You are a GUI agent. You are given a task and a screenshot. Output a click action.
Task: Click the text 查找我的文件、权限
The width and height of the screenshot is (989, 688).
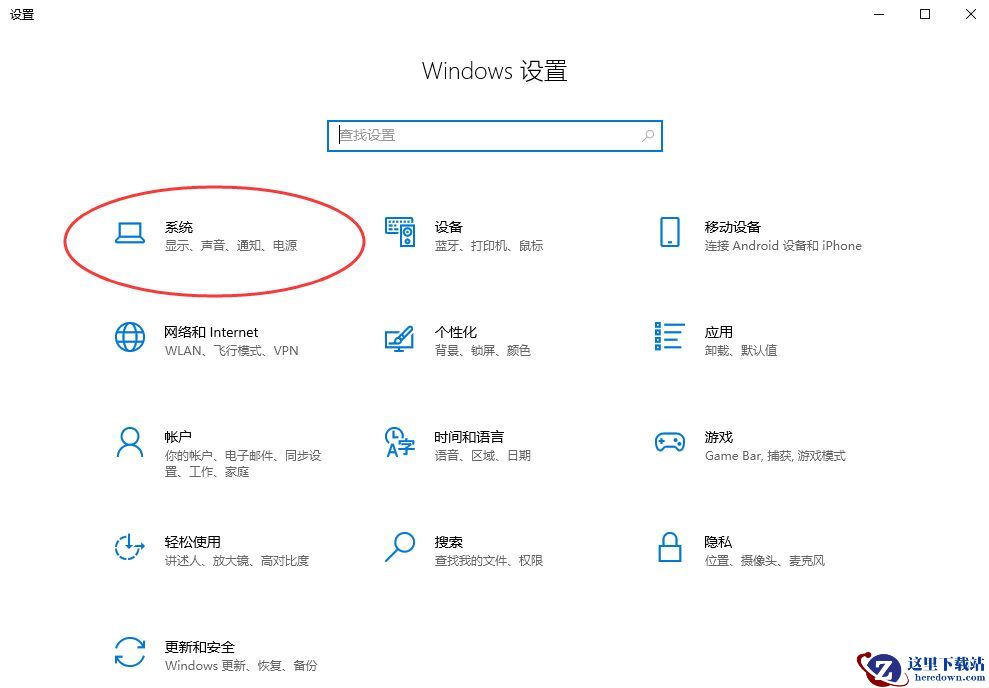pos(489,561)
